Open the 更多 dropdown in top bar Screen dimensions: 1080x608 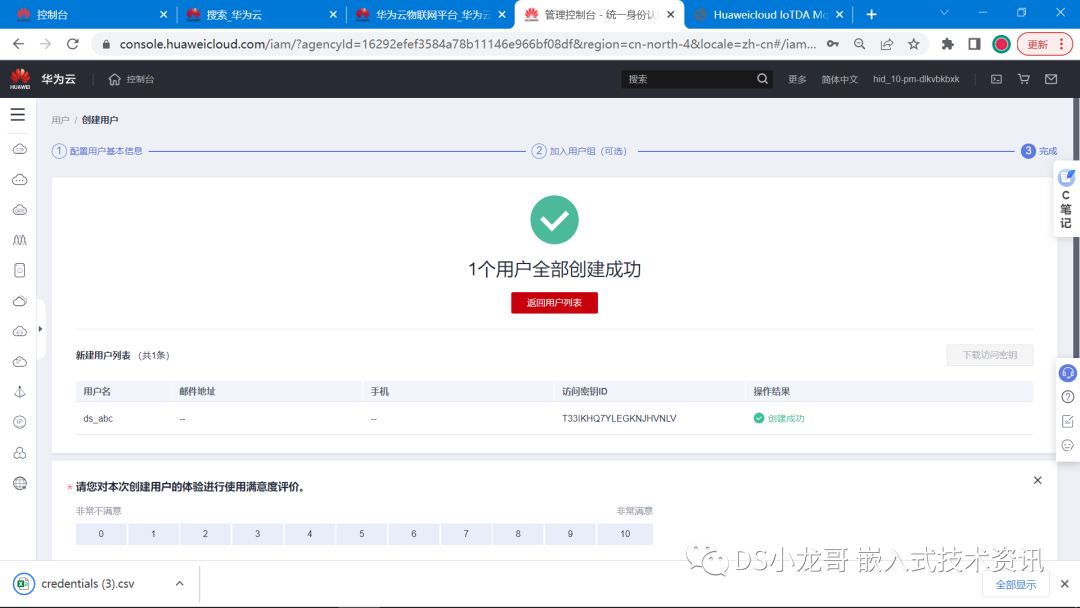tap(797, 79)
